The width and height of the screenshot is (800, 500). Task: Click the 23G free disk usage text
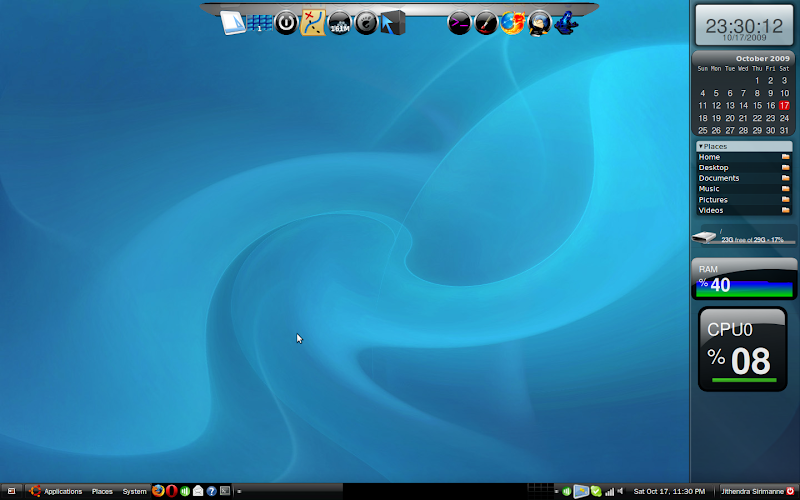click(752, 239)
